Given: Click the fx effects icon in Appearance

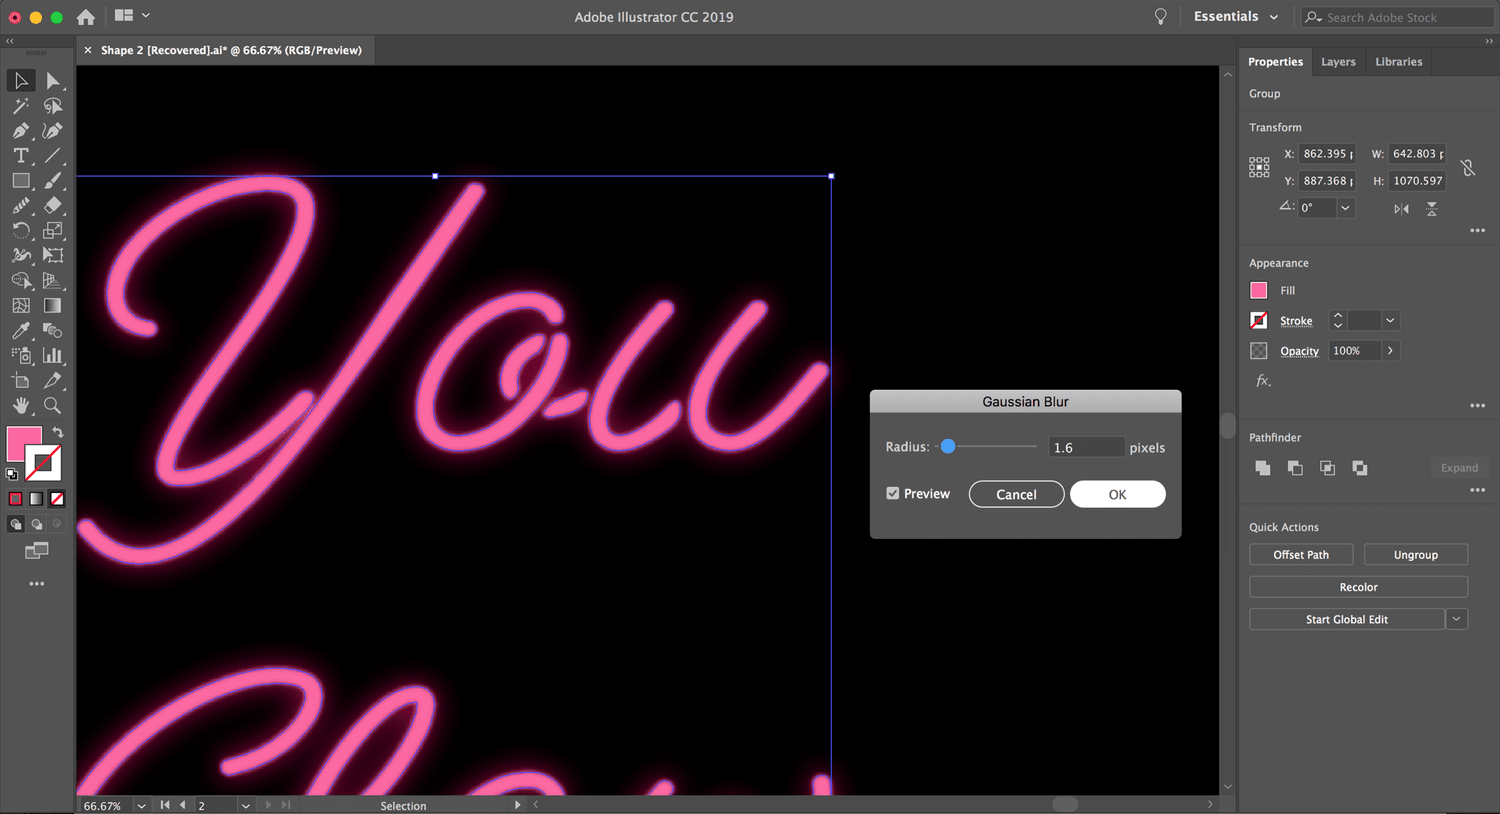Looking at the screenshot, I should (1263, 380).
